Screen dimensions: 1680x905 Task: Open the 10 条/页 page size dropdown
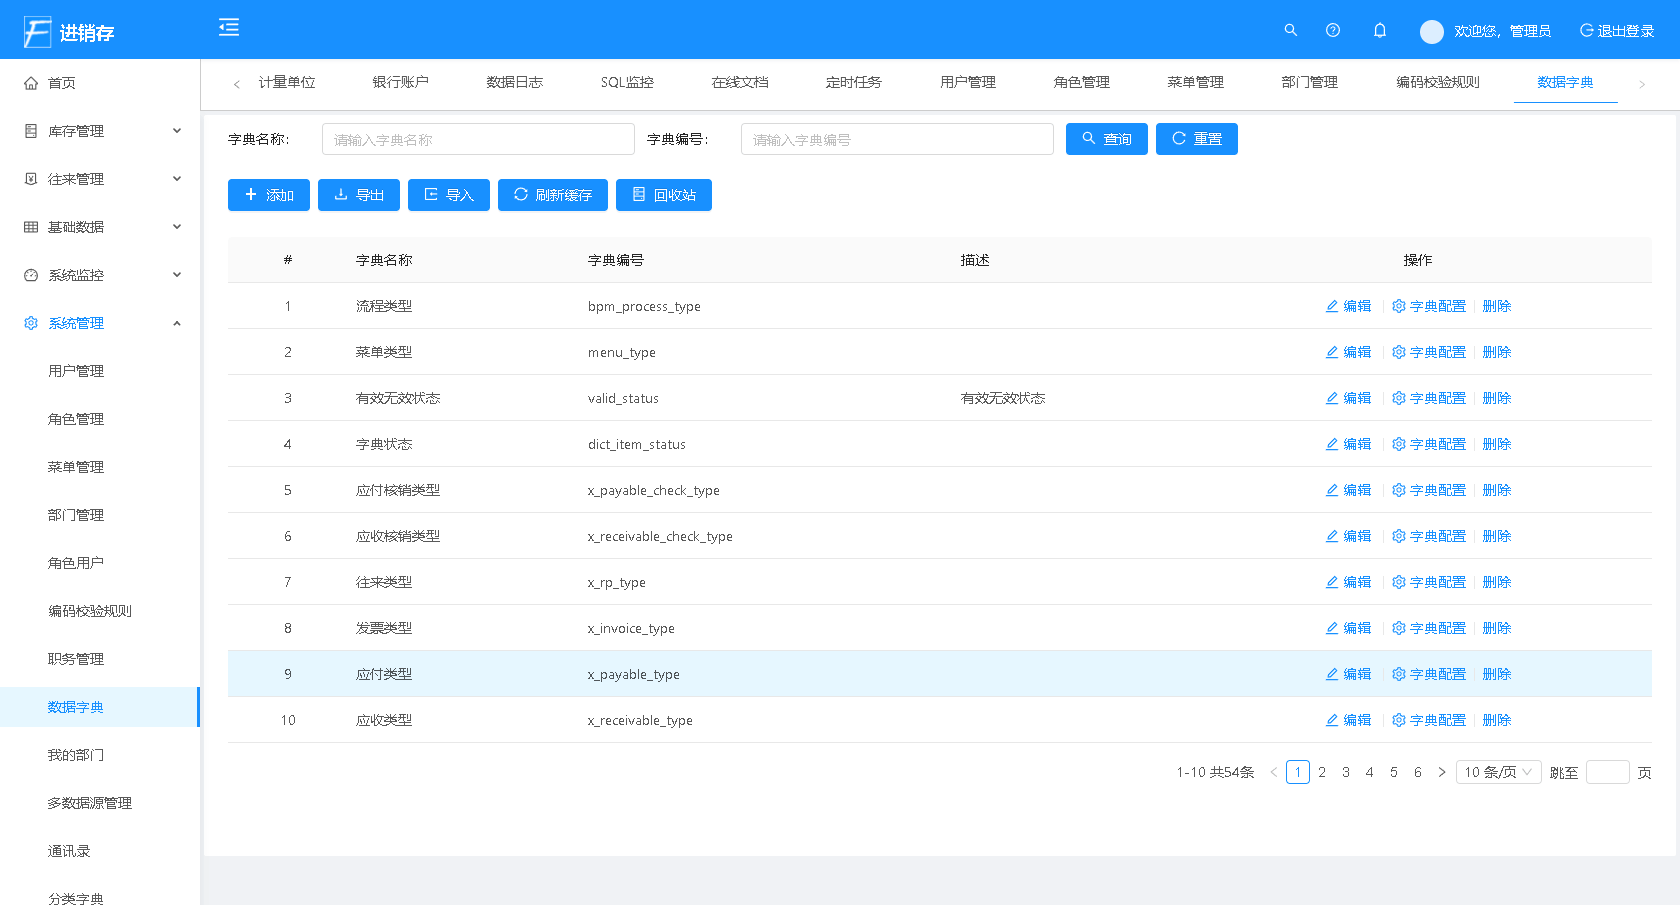(1497, 772)
